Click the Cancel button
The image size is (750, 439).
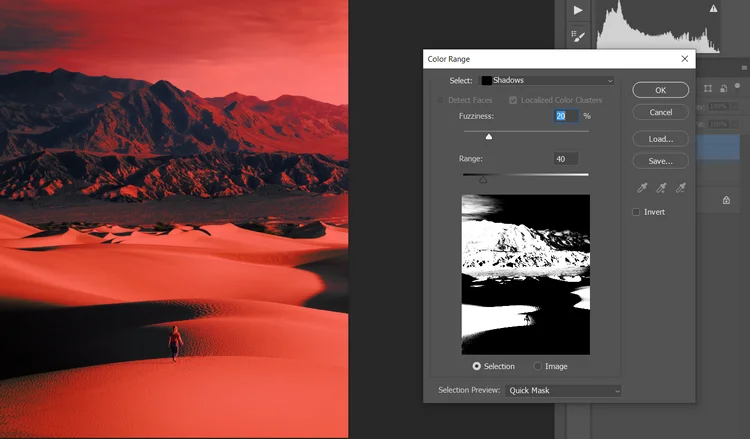coord(660,112)
